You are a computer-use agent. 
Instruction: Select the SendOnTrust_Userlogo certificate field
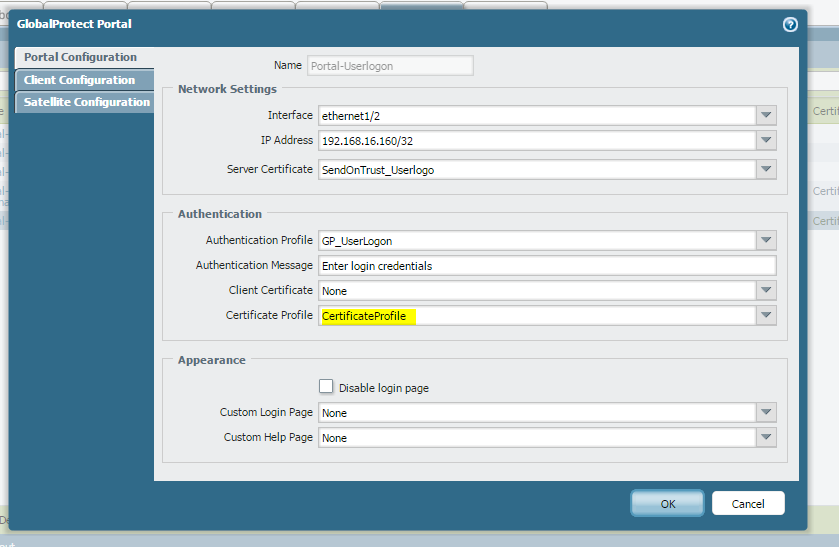pyautogui.click(x=536, y=170)
